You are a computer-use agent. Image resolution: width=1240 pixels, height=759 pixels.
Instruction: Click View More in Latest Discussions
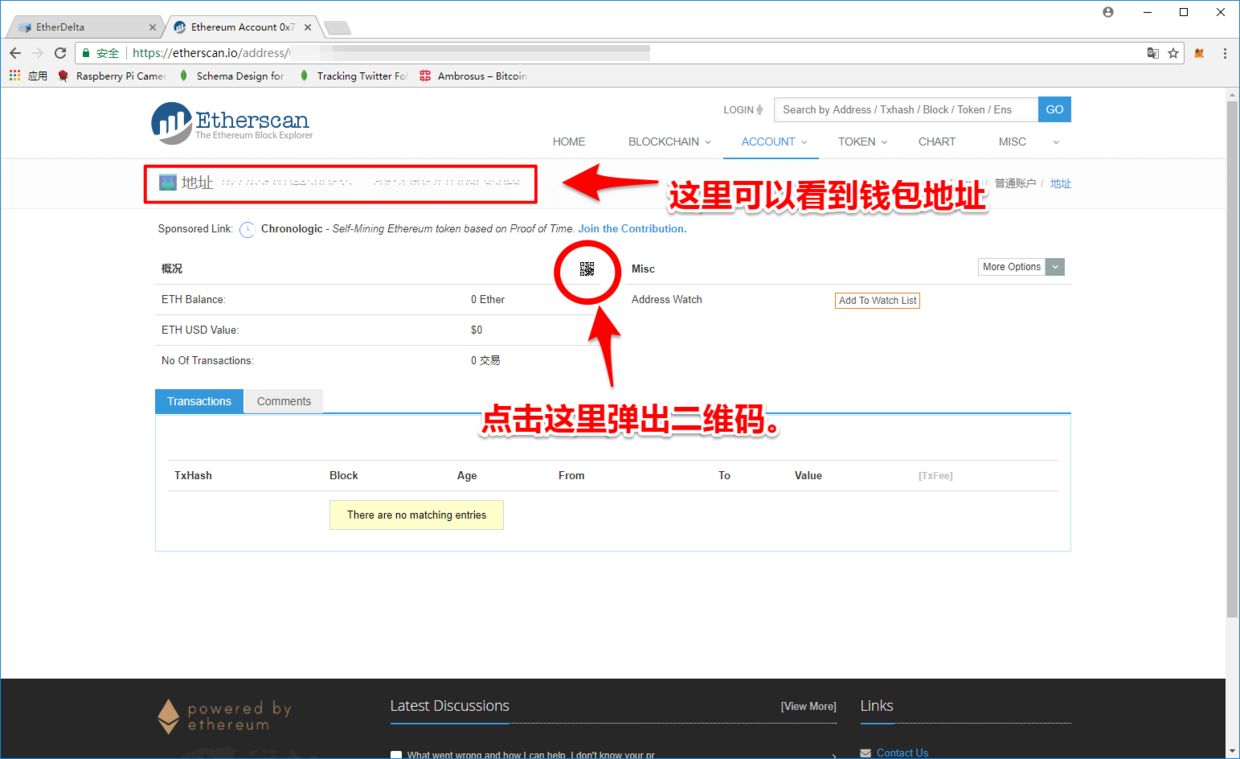(x=808, y=706)
